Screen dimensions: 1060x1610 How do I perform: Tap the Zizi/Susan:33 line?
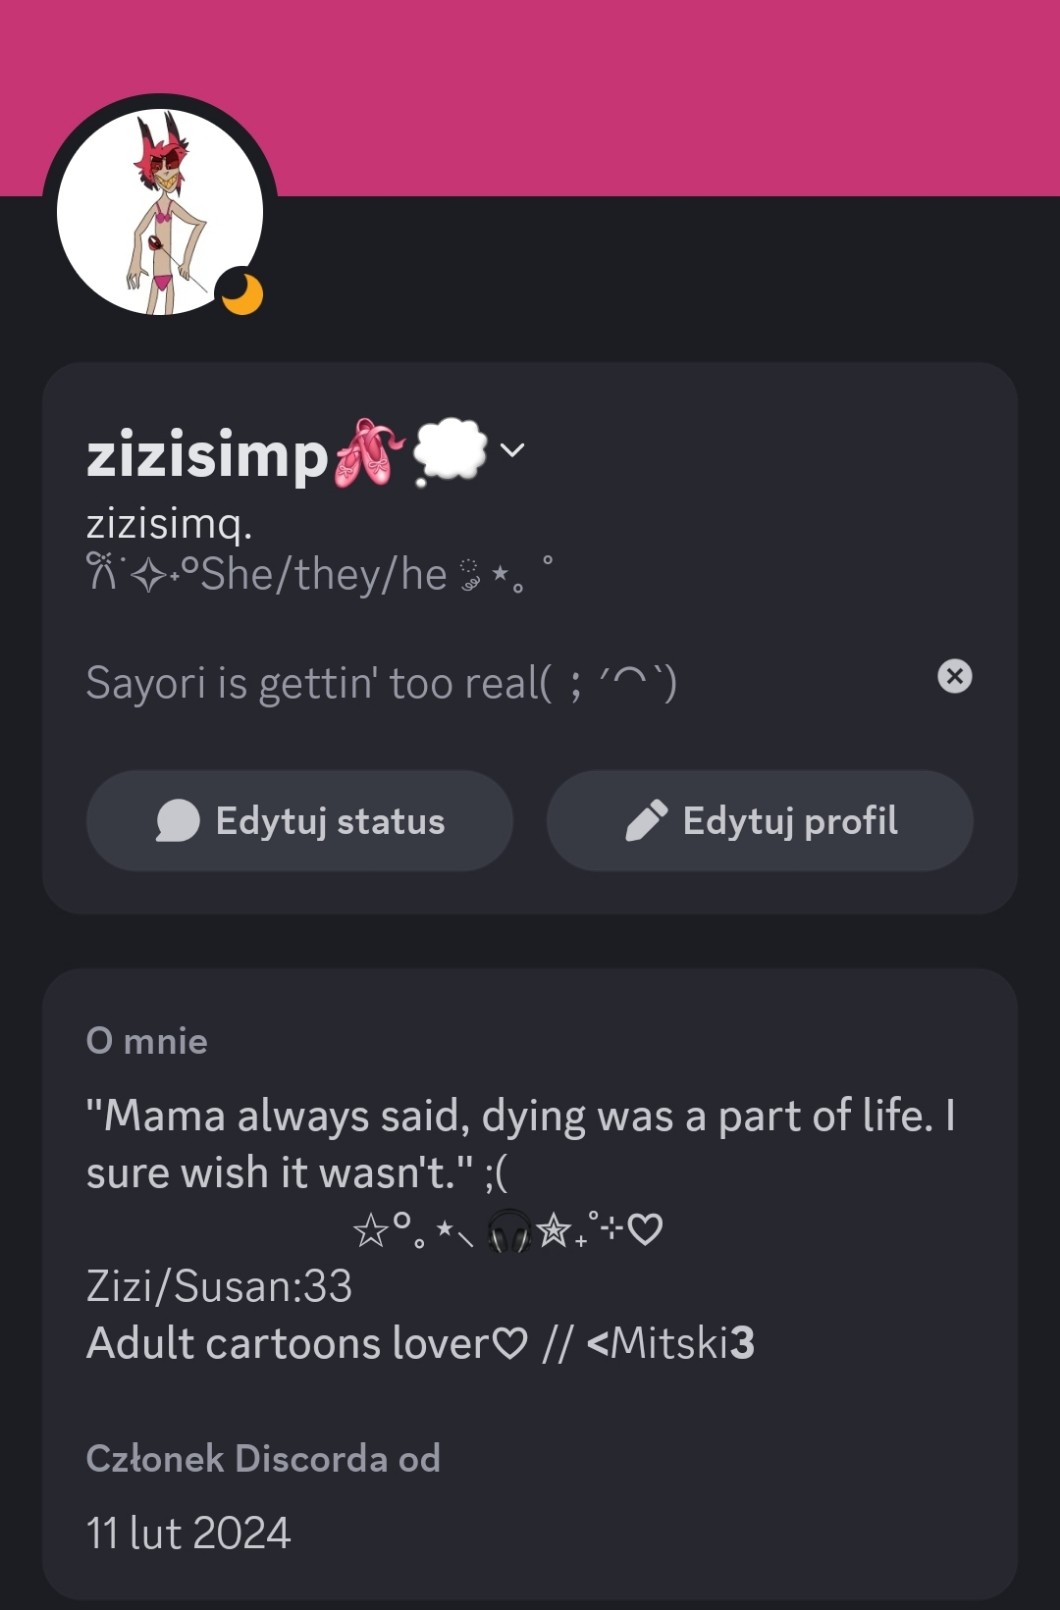[x=219, y=1286]
